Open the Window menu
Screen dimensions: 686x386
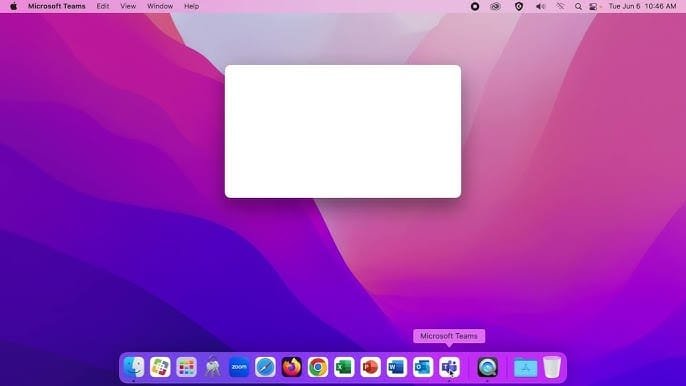click(160, 6)
